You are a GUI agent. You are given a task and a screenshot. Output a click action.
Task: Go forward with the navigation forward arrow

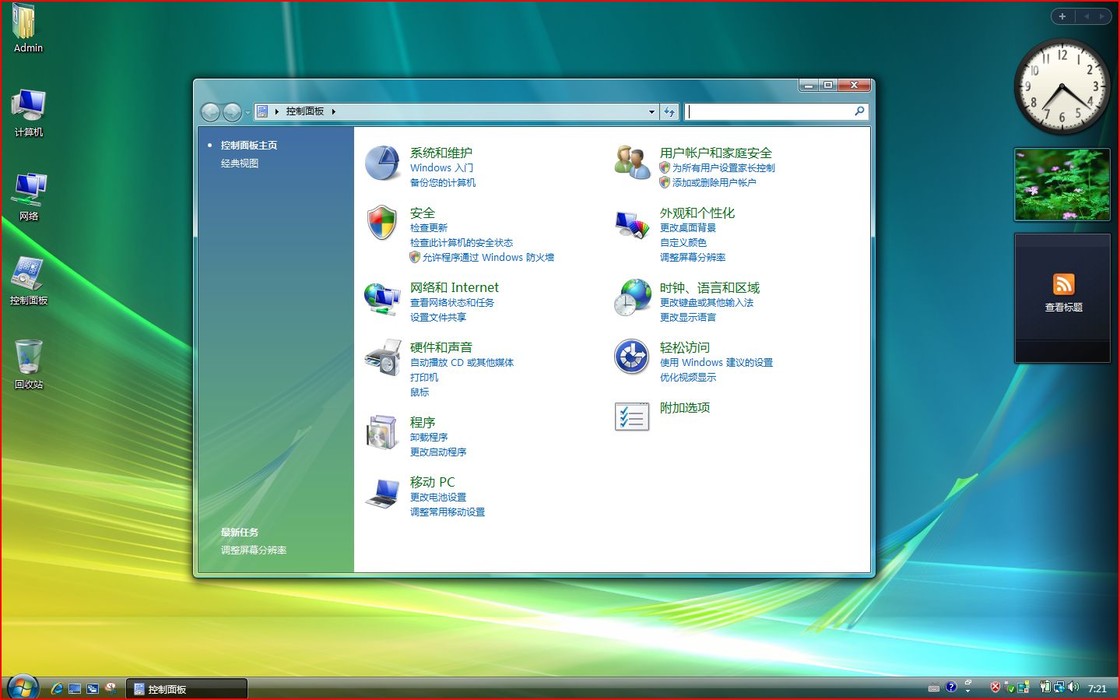coord(232,112)
